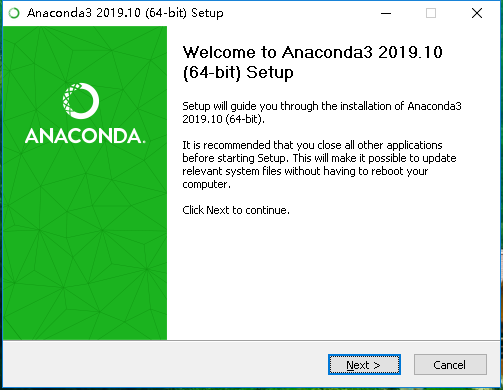Abort installation with the Cancel button
The image size is (504, 391).
tap(450, 365)
